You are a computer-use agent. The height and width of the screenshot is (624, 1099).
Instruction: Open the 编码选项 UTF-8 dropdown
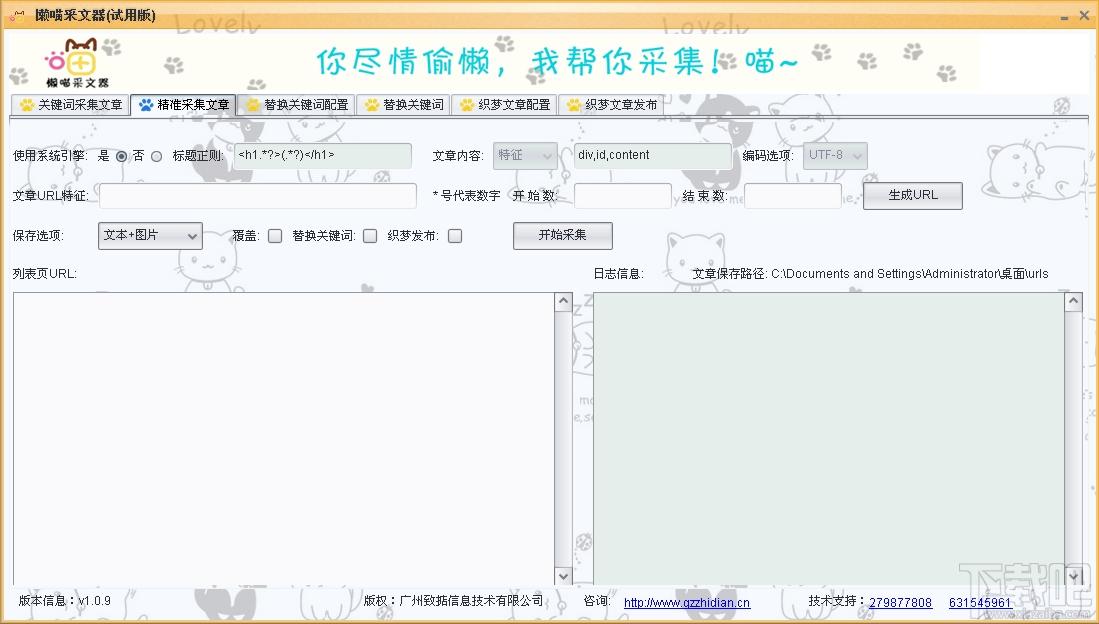click(835, 156)
